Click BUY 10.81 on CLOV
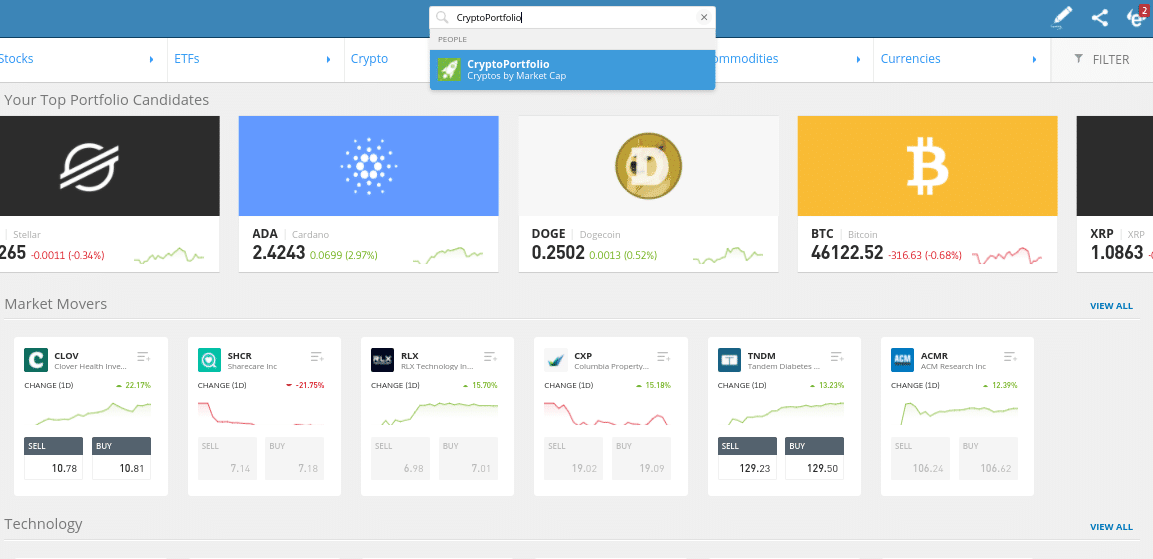Viewport: 1153px width, 559px height. coord(121,458)
